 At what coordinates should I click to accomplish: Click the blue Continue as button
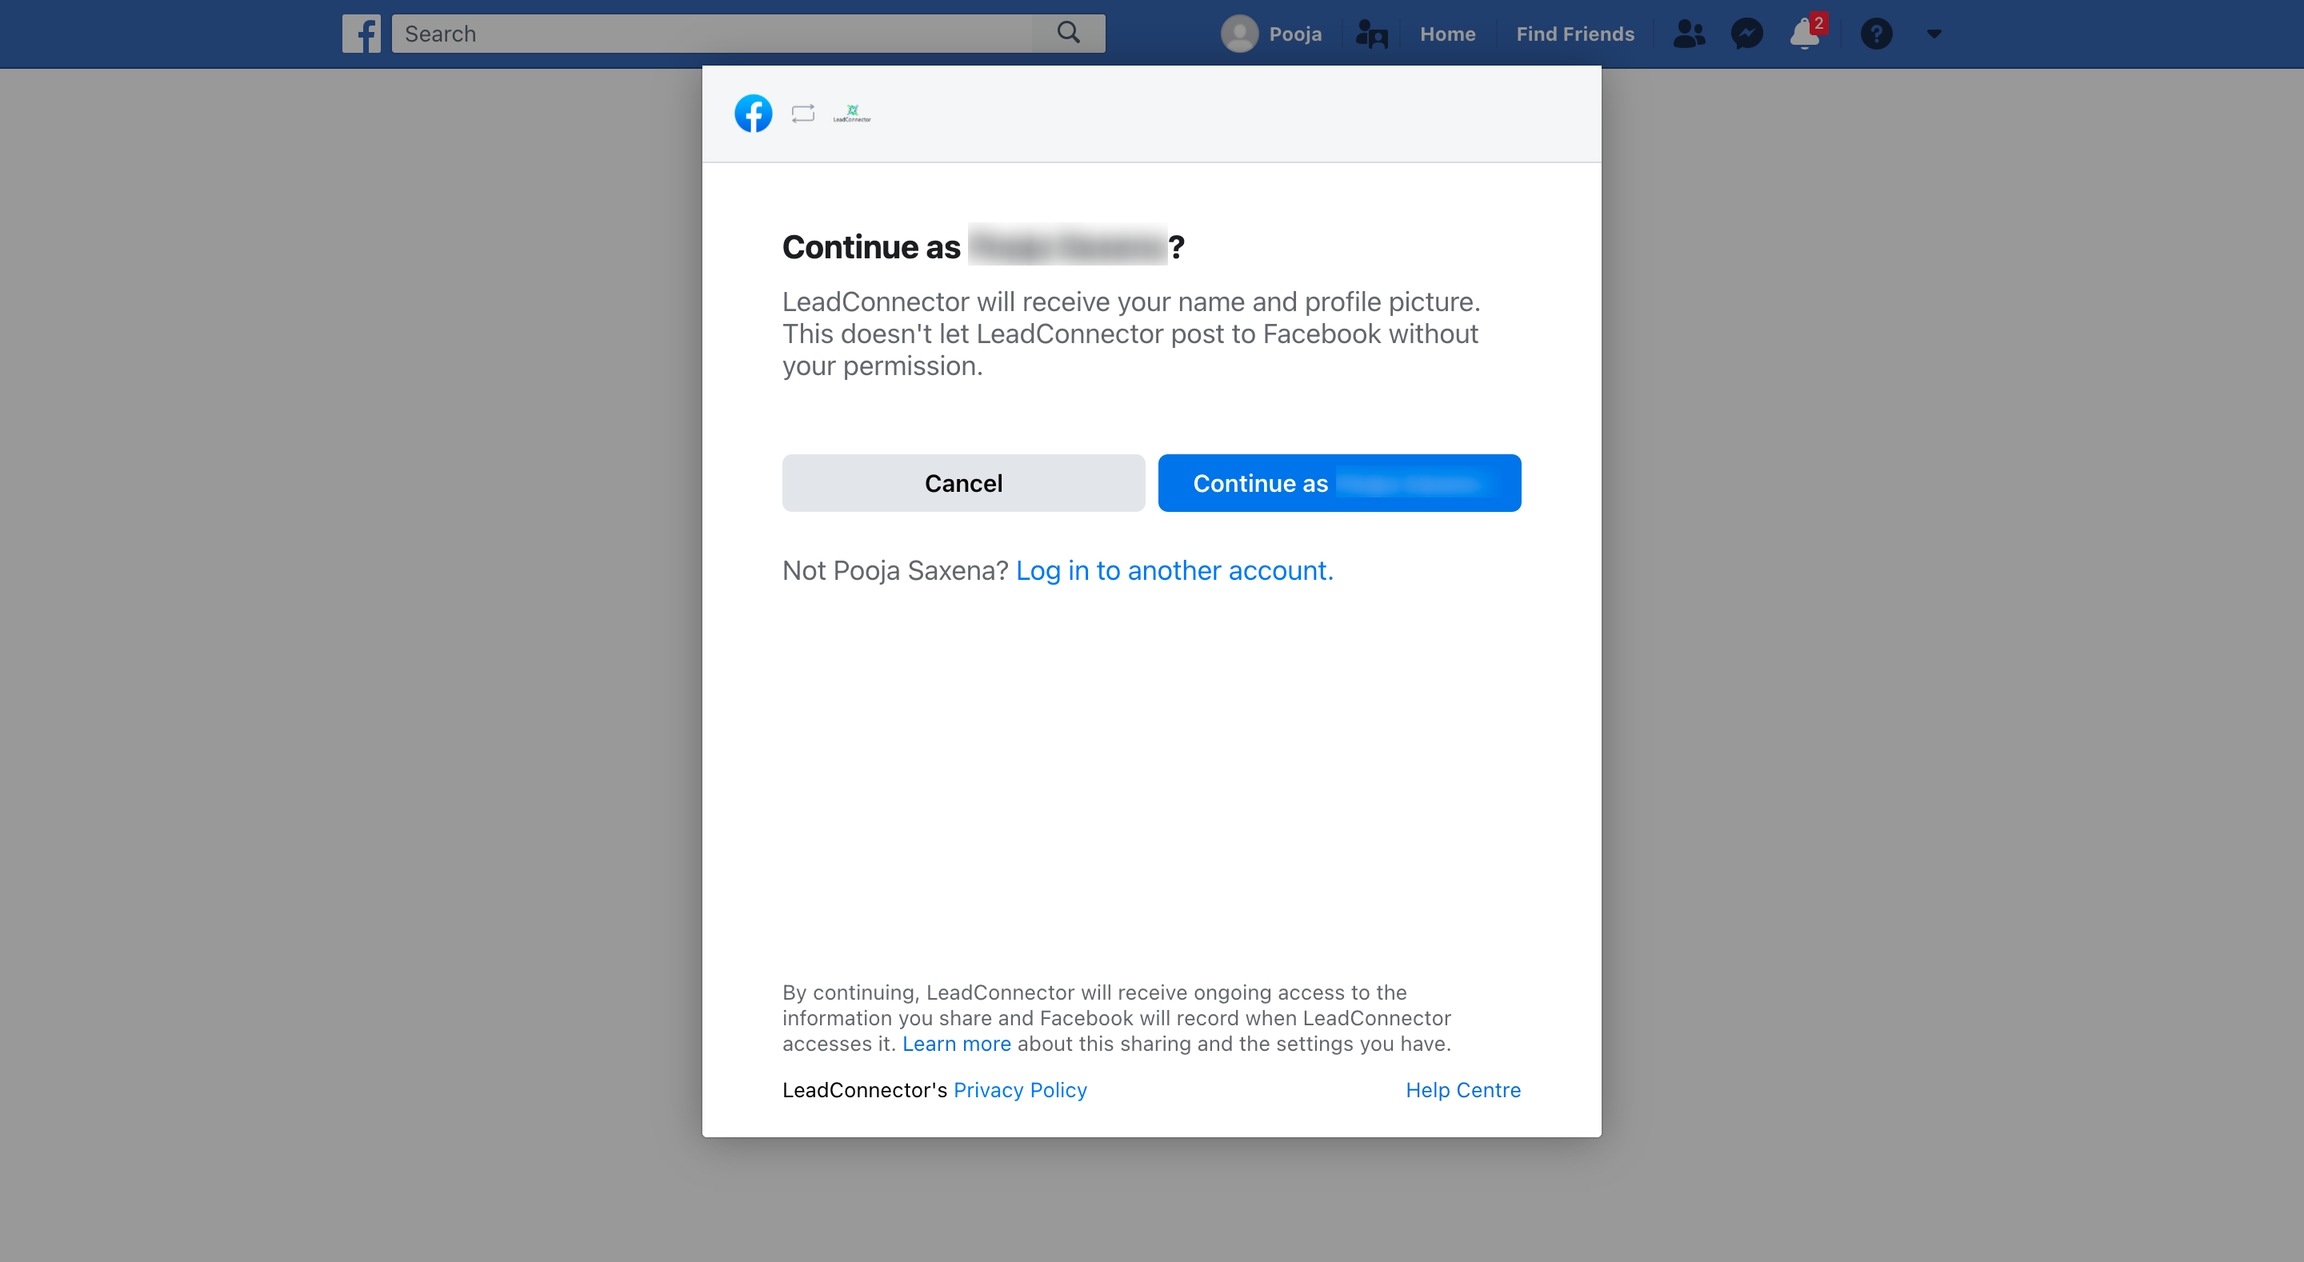point(1338,482)
